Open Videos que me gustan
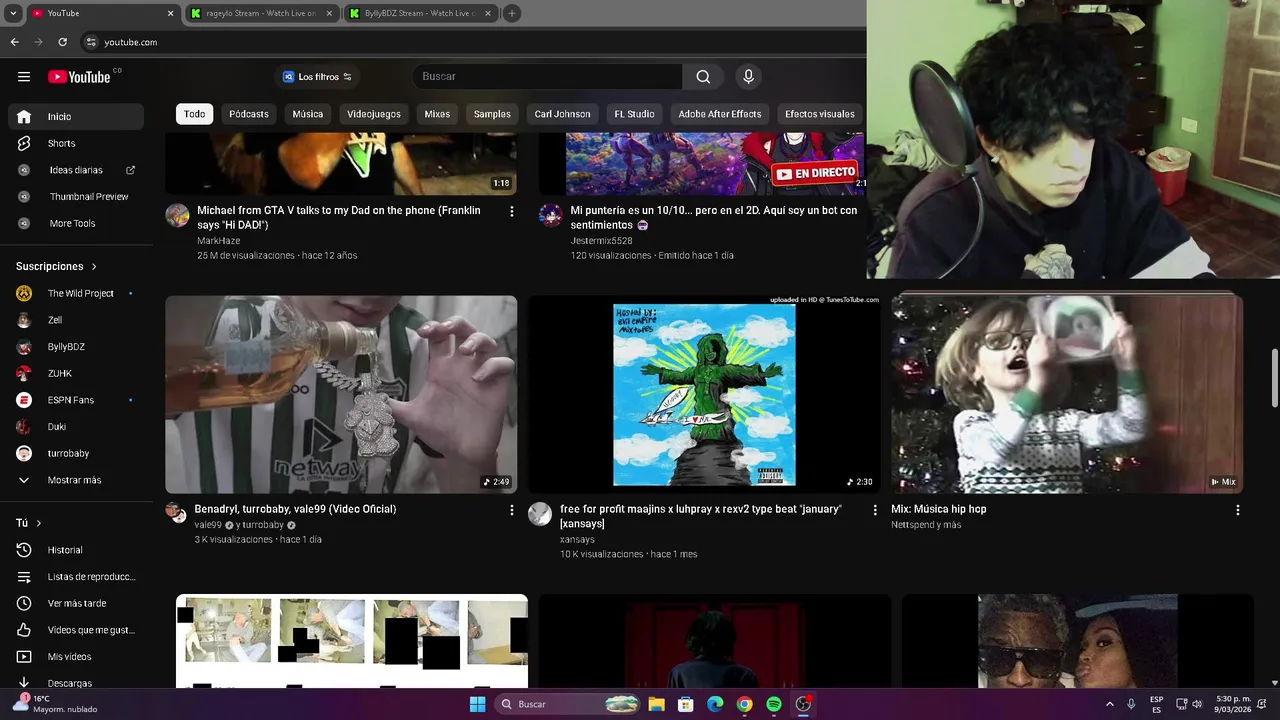 [76, 630]
